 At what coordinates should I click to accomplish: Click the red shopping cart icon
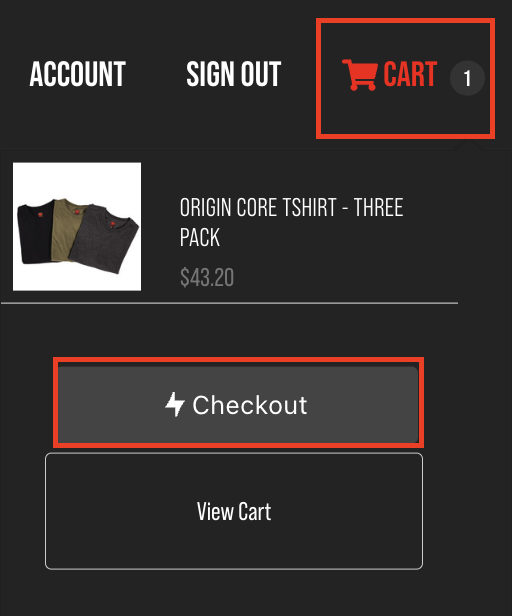360,75
